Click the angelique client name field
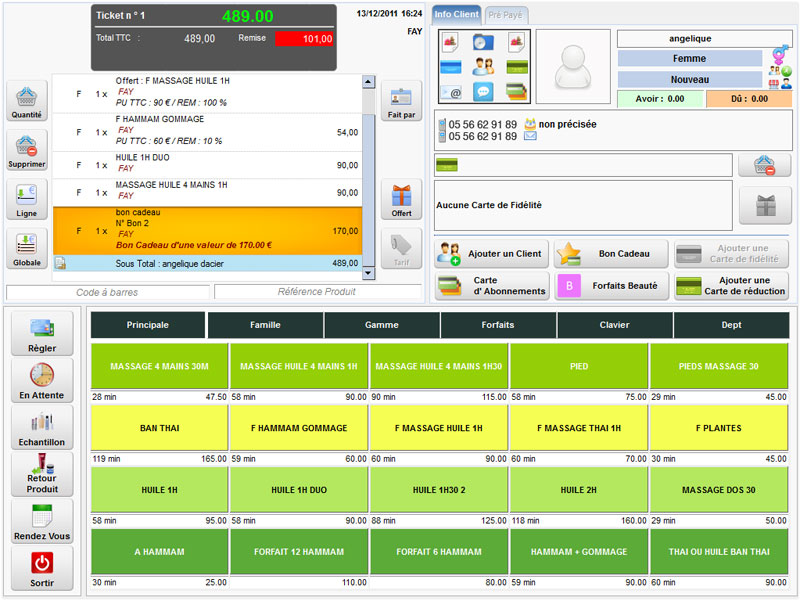800x601 pixels. [x=704, y=38]
